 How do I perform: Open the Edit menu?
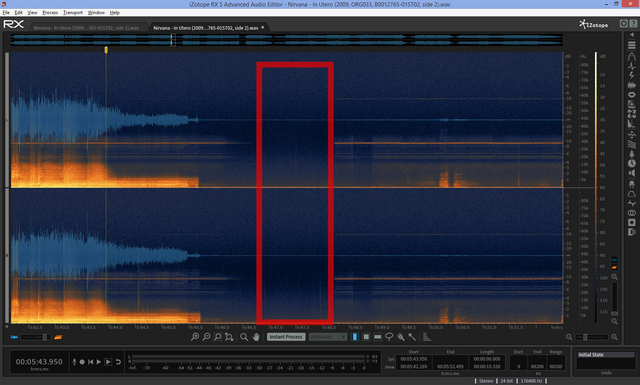pyautogui.click(x=18, y=13)
